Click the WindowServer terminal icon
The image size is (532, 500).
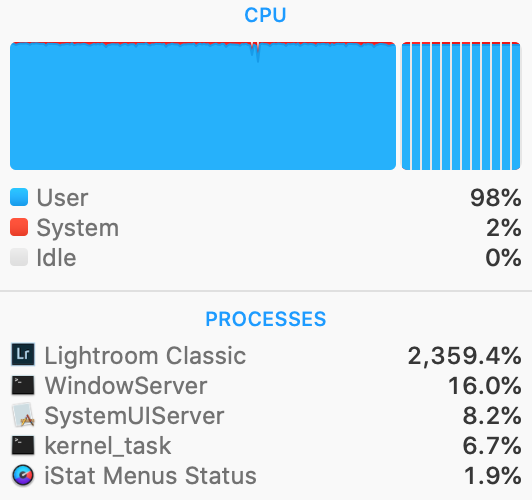tap(23, 385)
